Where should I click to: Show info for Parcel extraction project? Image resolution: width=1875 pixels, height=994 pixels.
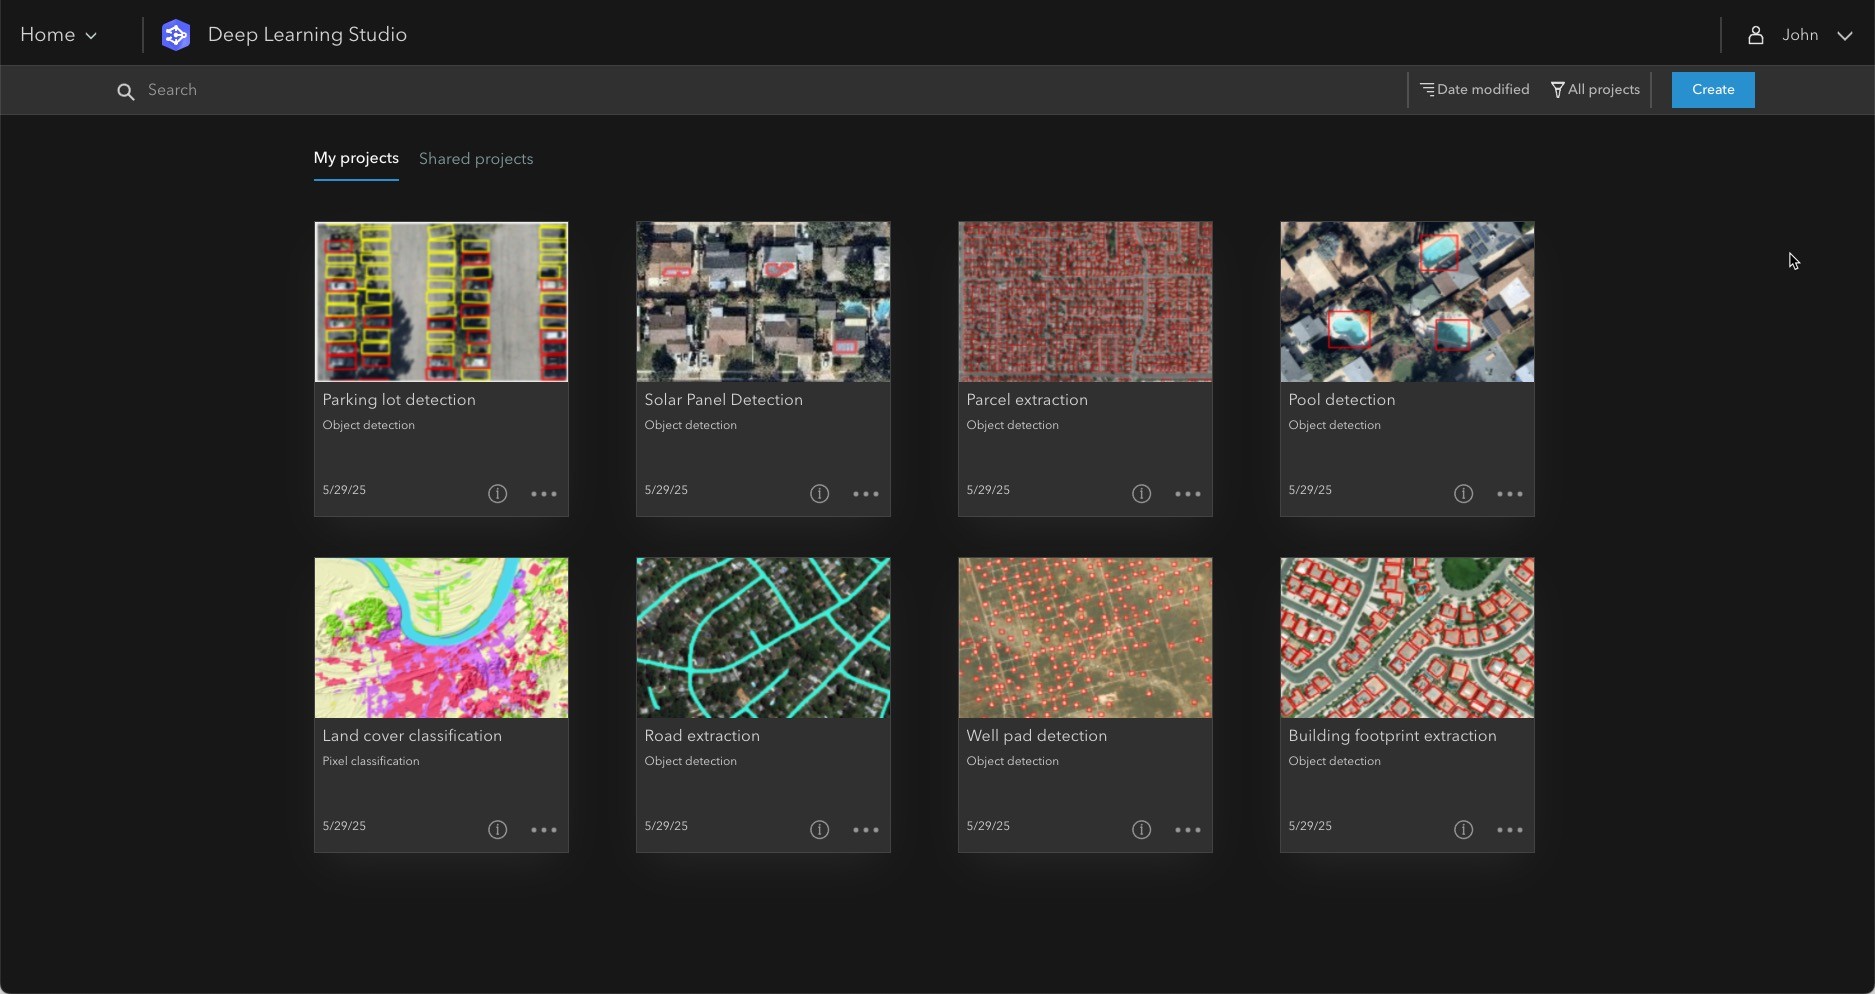coord(1141,494)
